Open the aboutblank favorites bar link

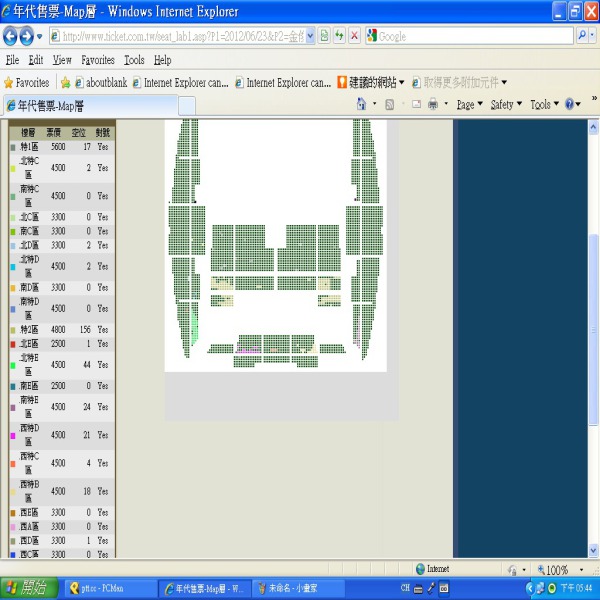click(x=106, y=82)
